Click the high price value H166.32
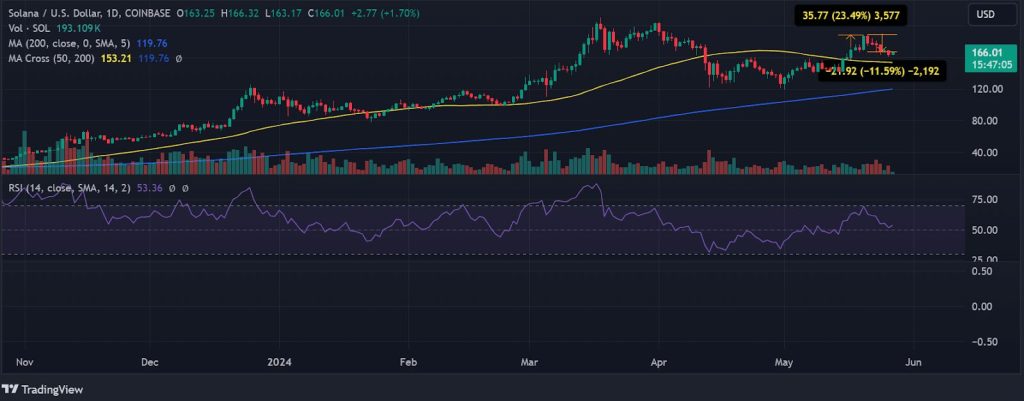1024x401 pixels. pos(239,13)
